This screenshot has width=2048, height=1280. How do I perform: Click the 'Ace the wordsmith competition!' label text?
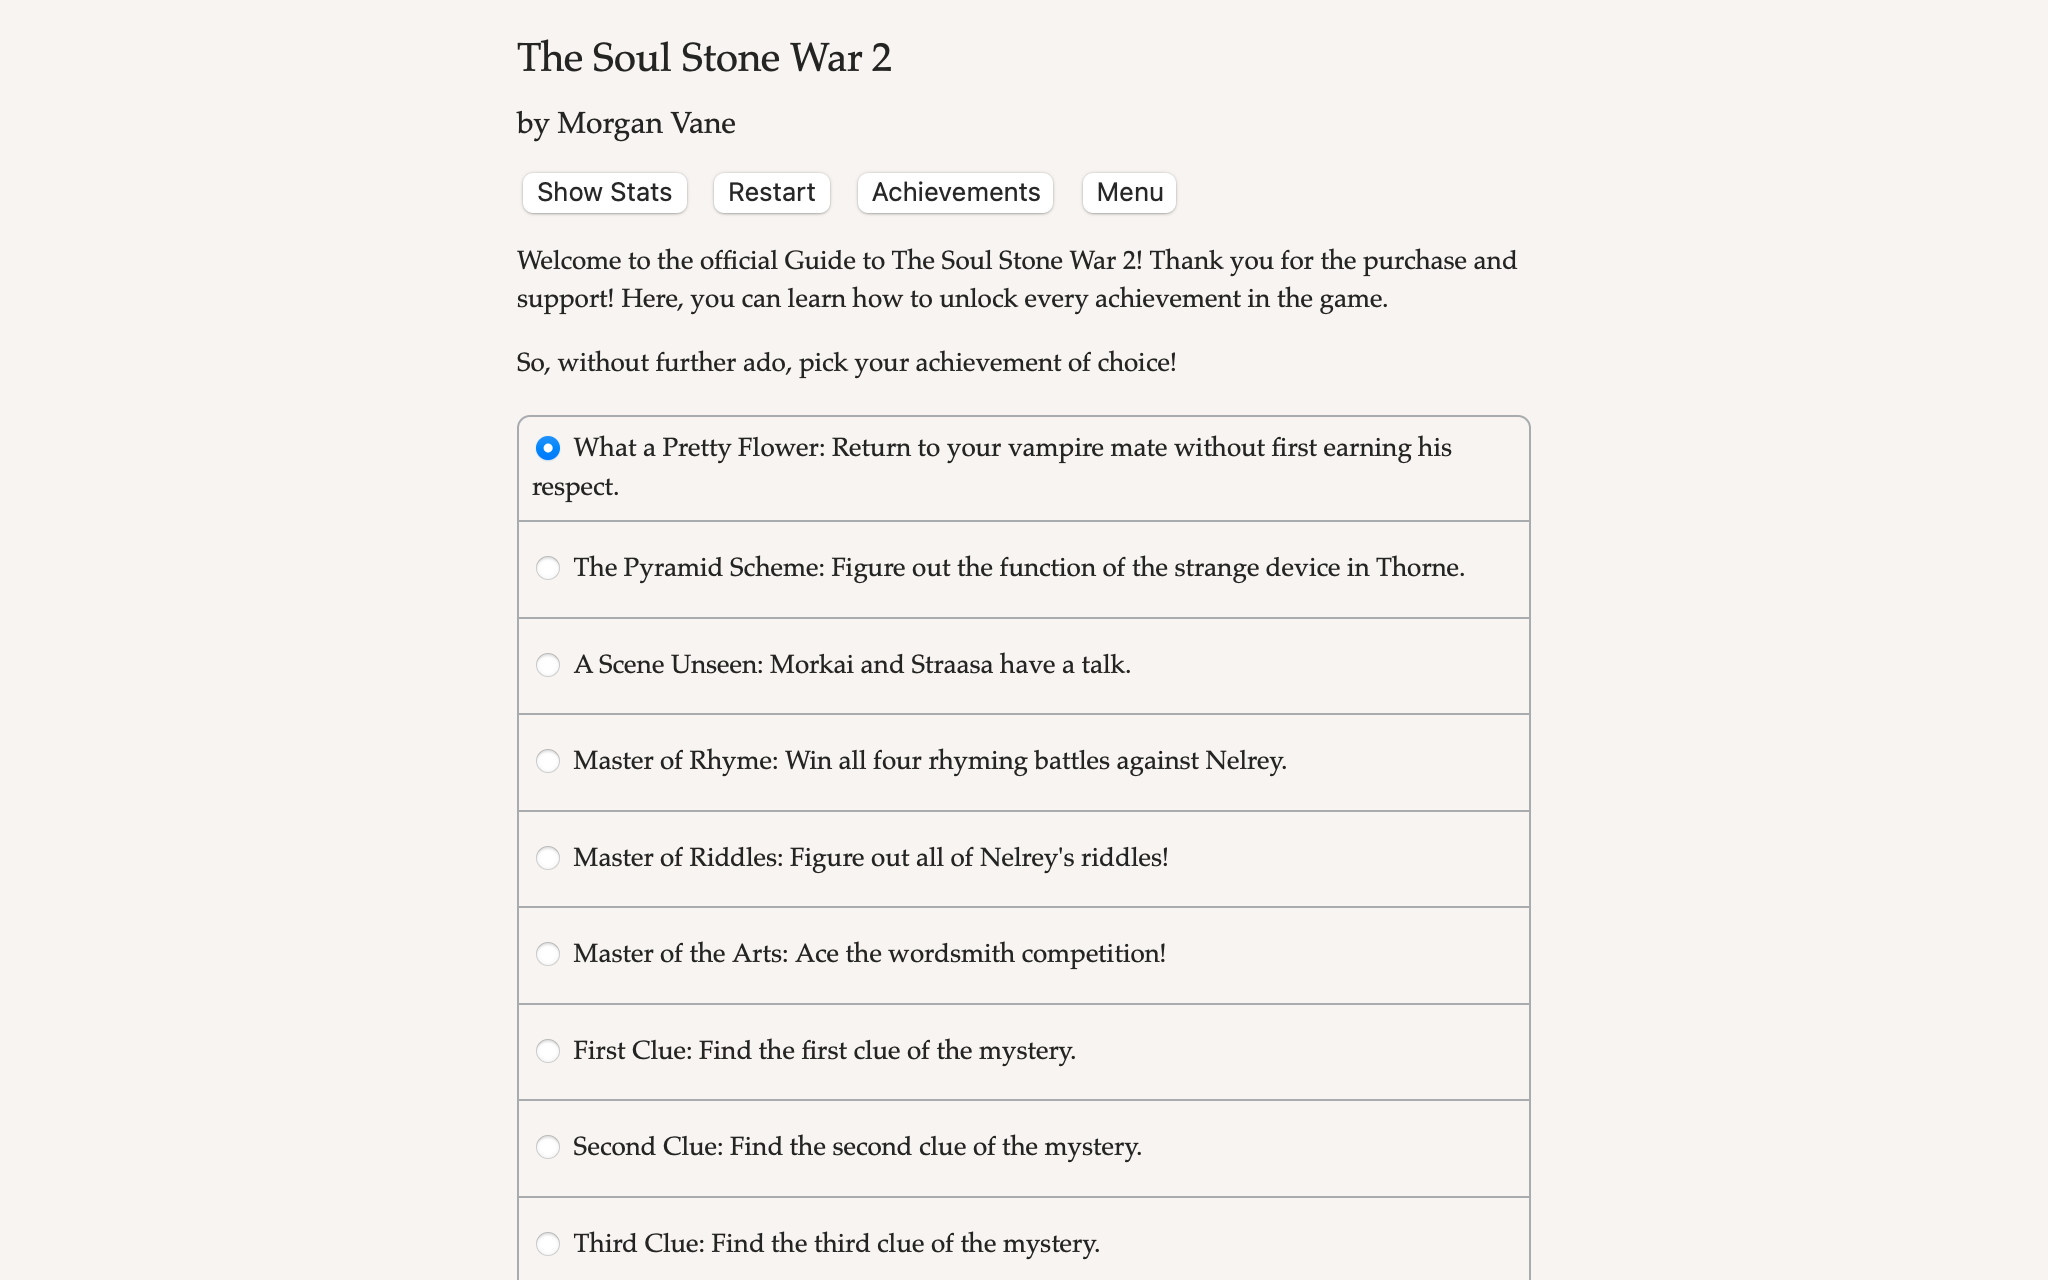[980, 954]
